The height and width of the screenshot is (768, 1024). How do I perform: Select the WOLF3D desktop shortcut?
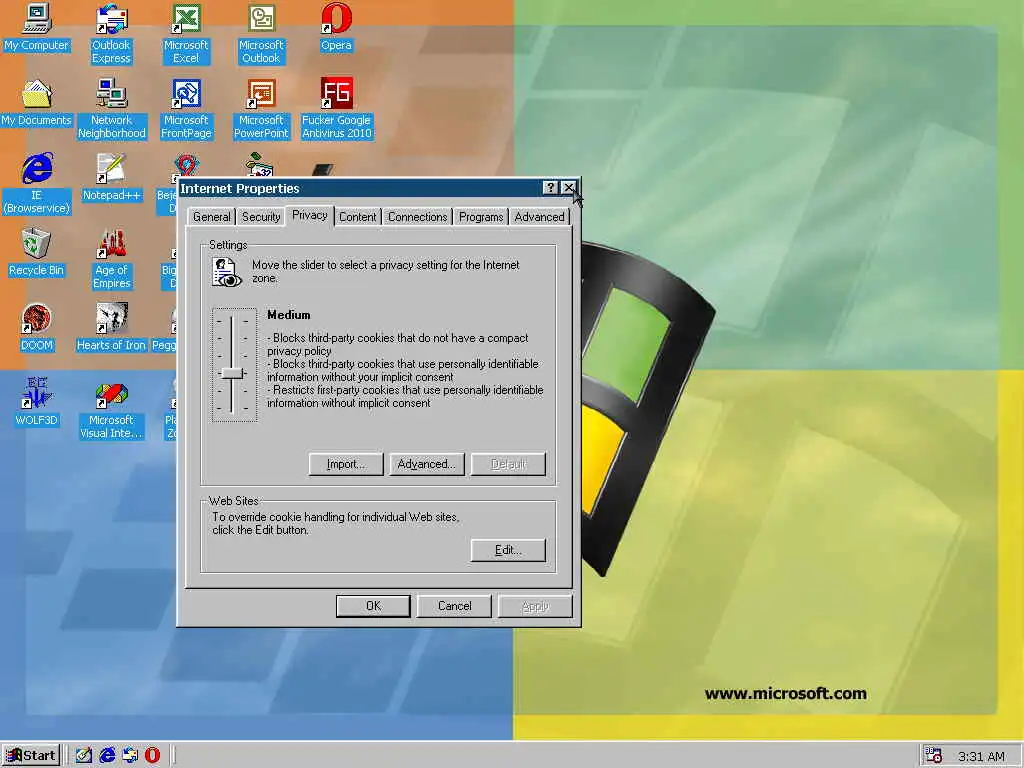pos(37,403)
